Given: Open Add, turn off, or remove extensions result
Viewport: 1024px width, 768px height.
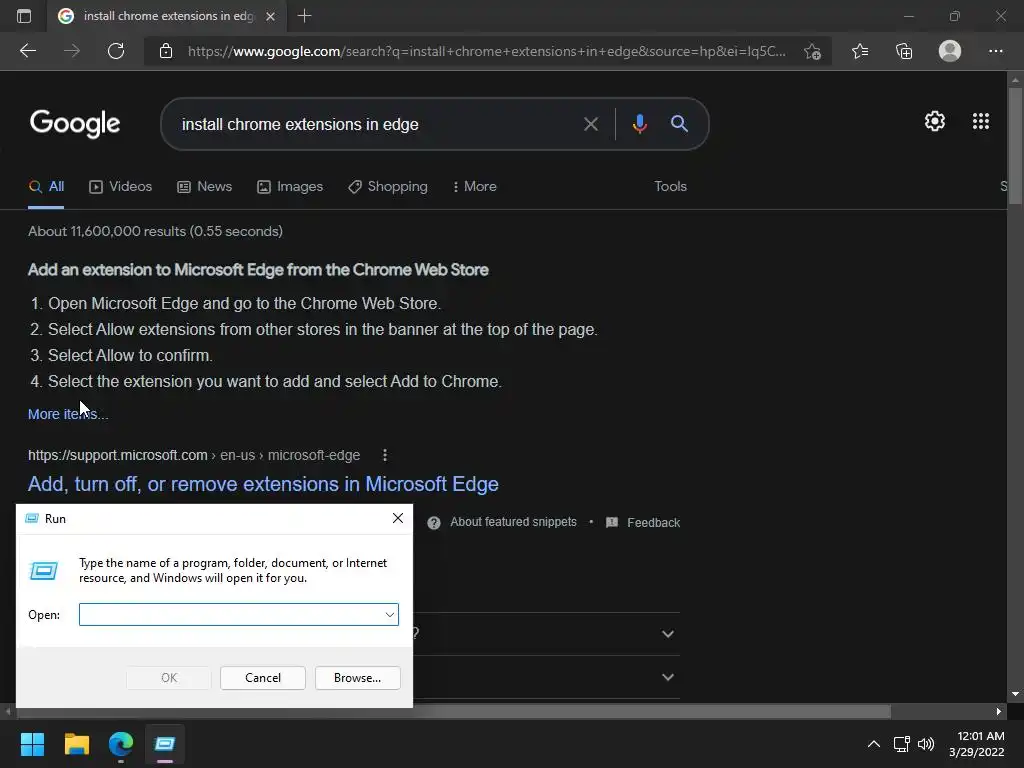Looking at the screenshot, I should [x=263, y=484].
